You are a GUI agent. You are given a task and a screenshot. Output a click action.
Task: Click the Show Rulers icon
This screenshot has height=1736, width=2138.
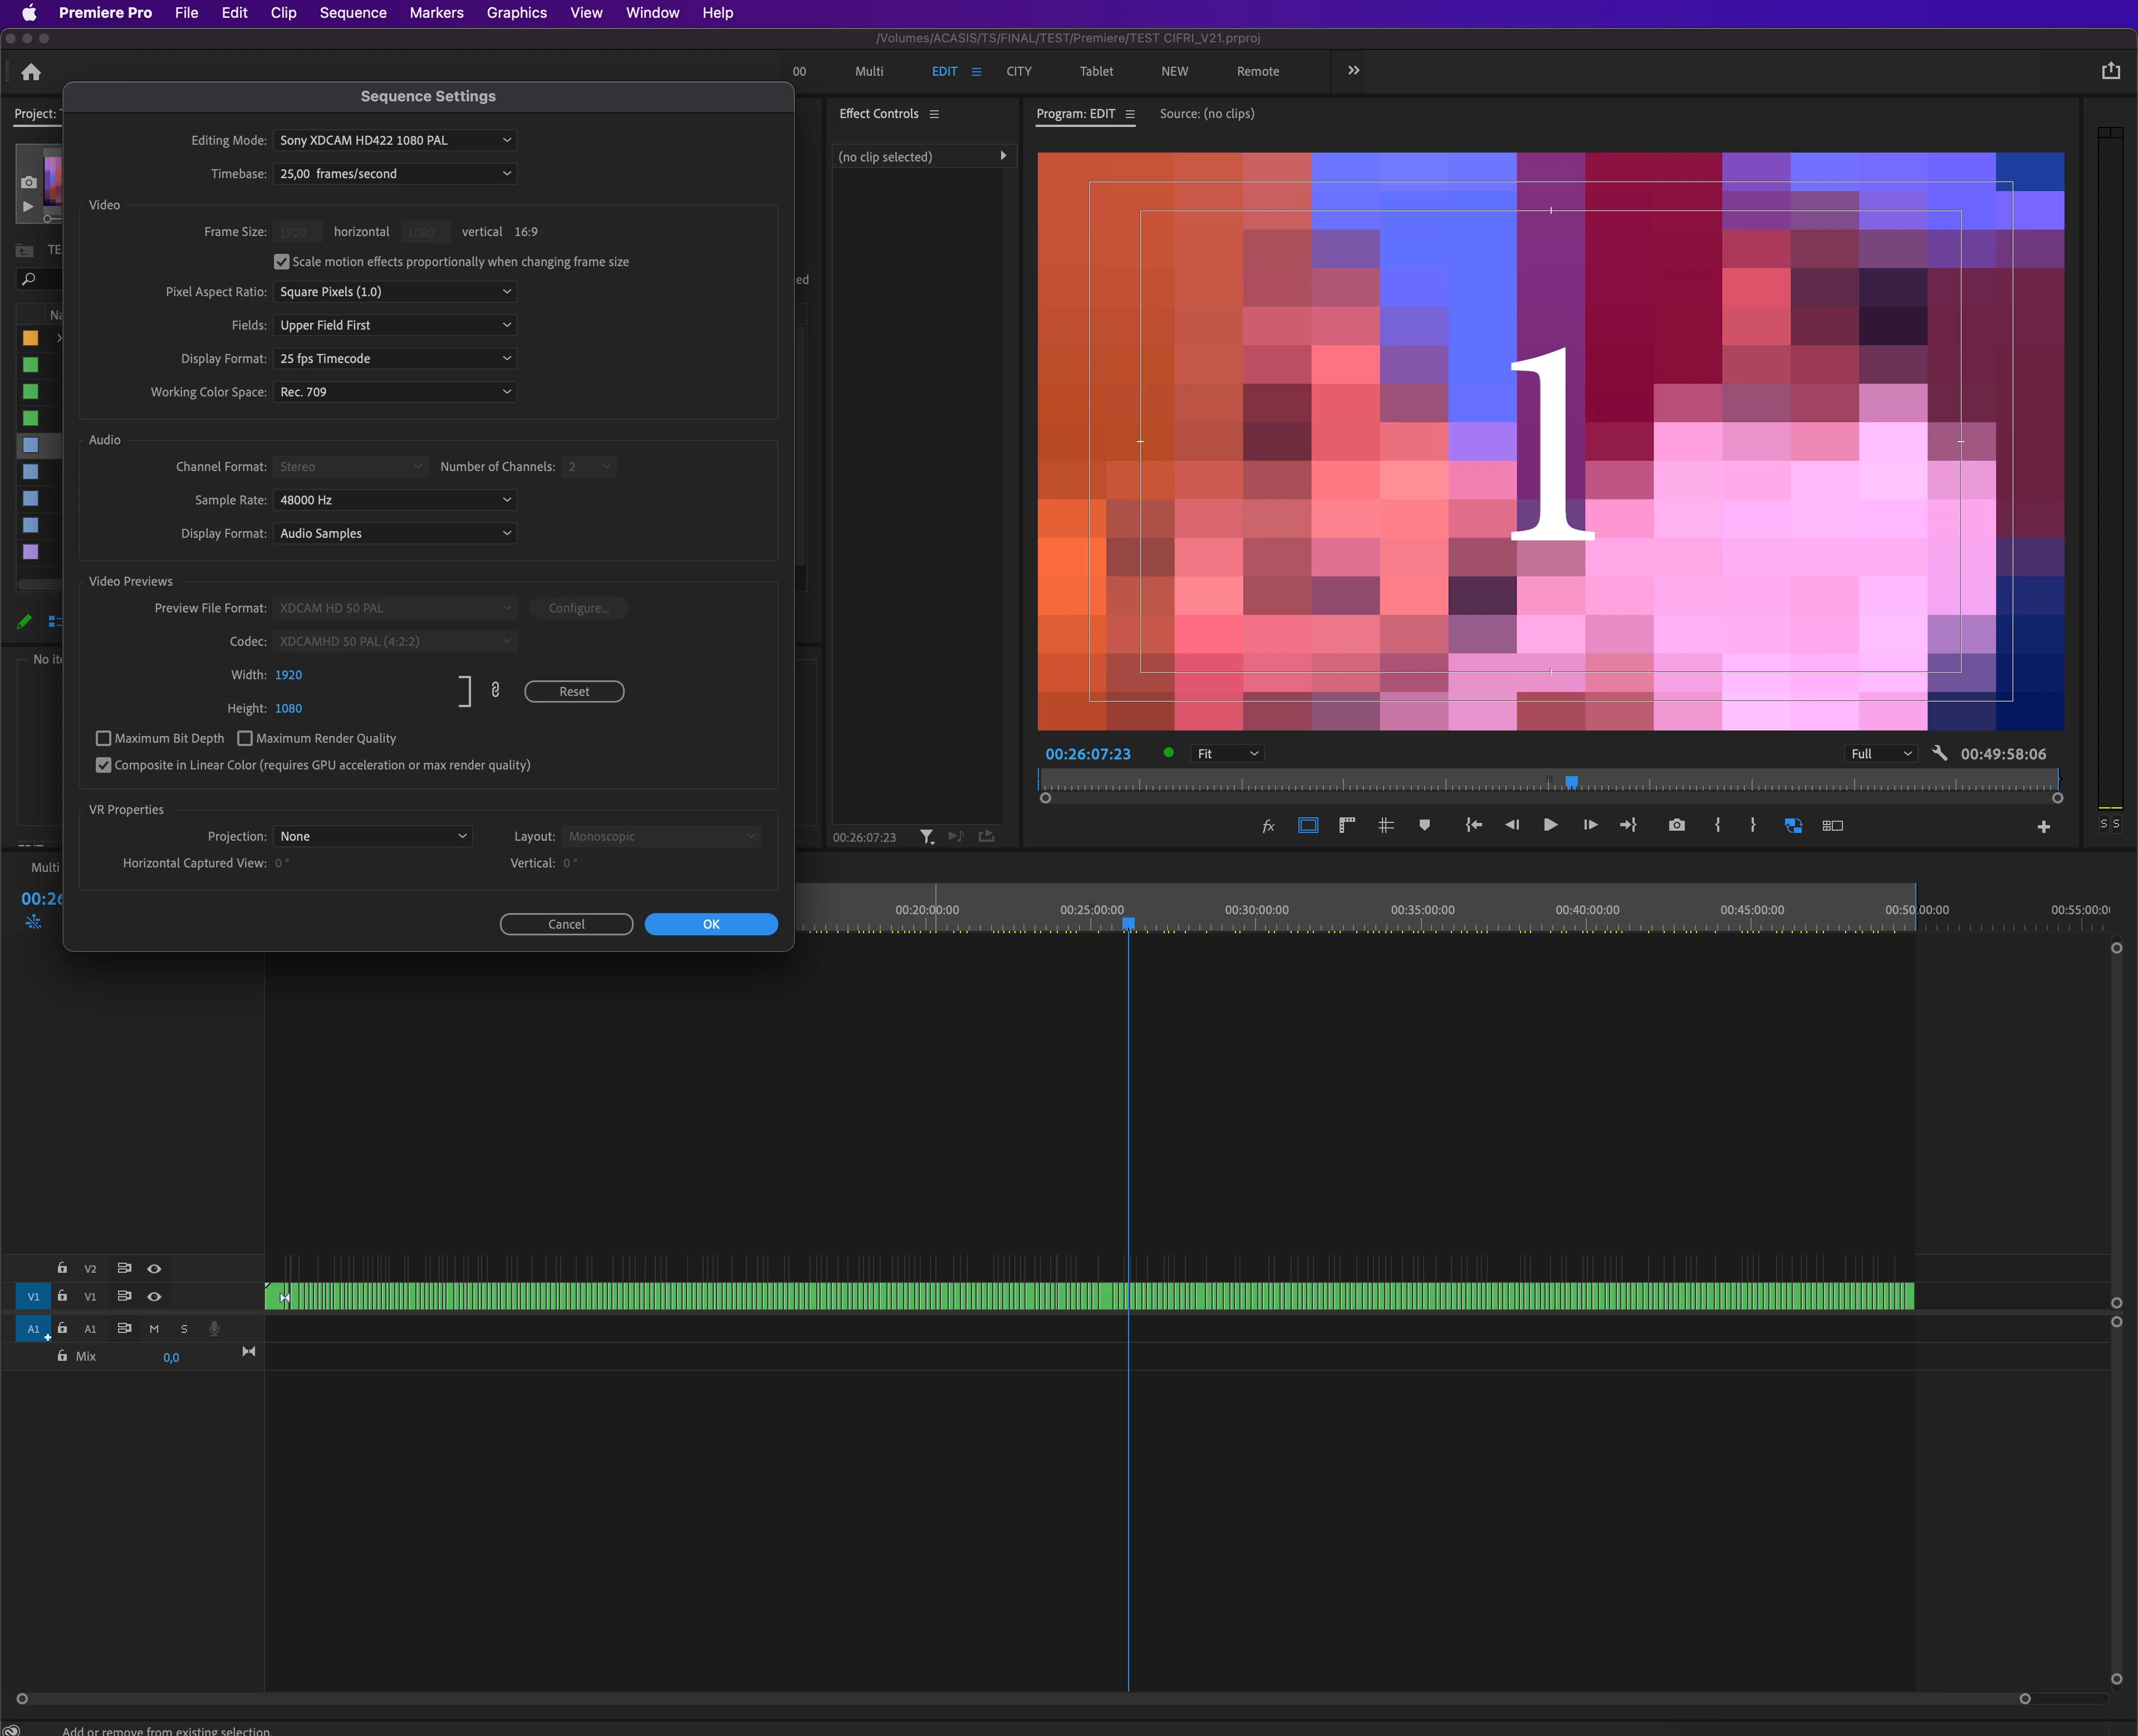click(1347, 825)
